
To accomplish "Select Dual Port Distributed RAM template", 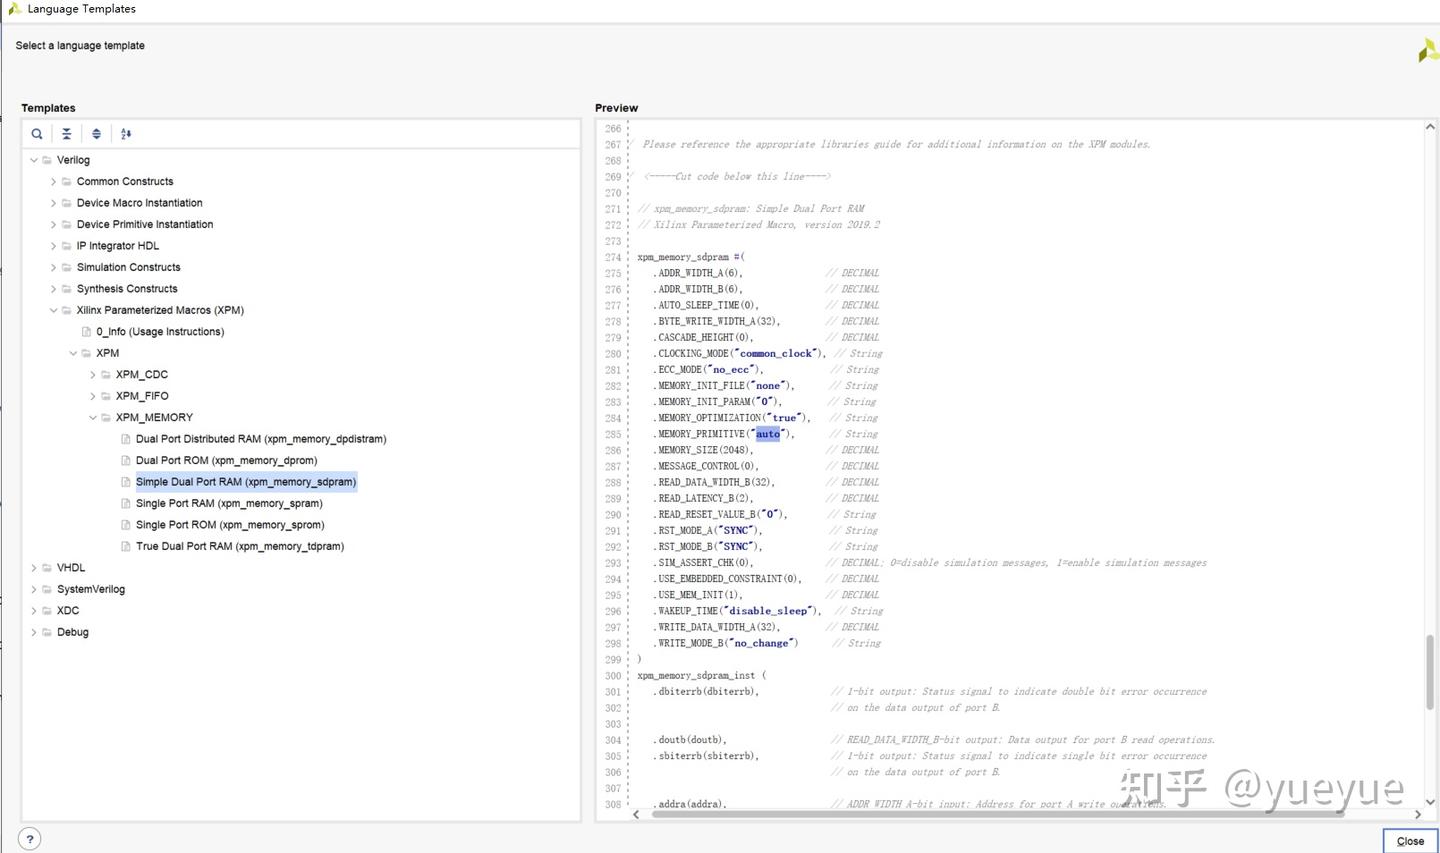I will tap(260, 439).
